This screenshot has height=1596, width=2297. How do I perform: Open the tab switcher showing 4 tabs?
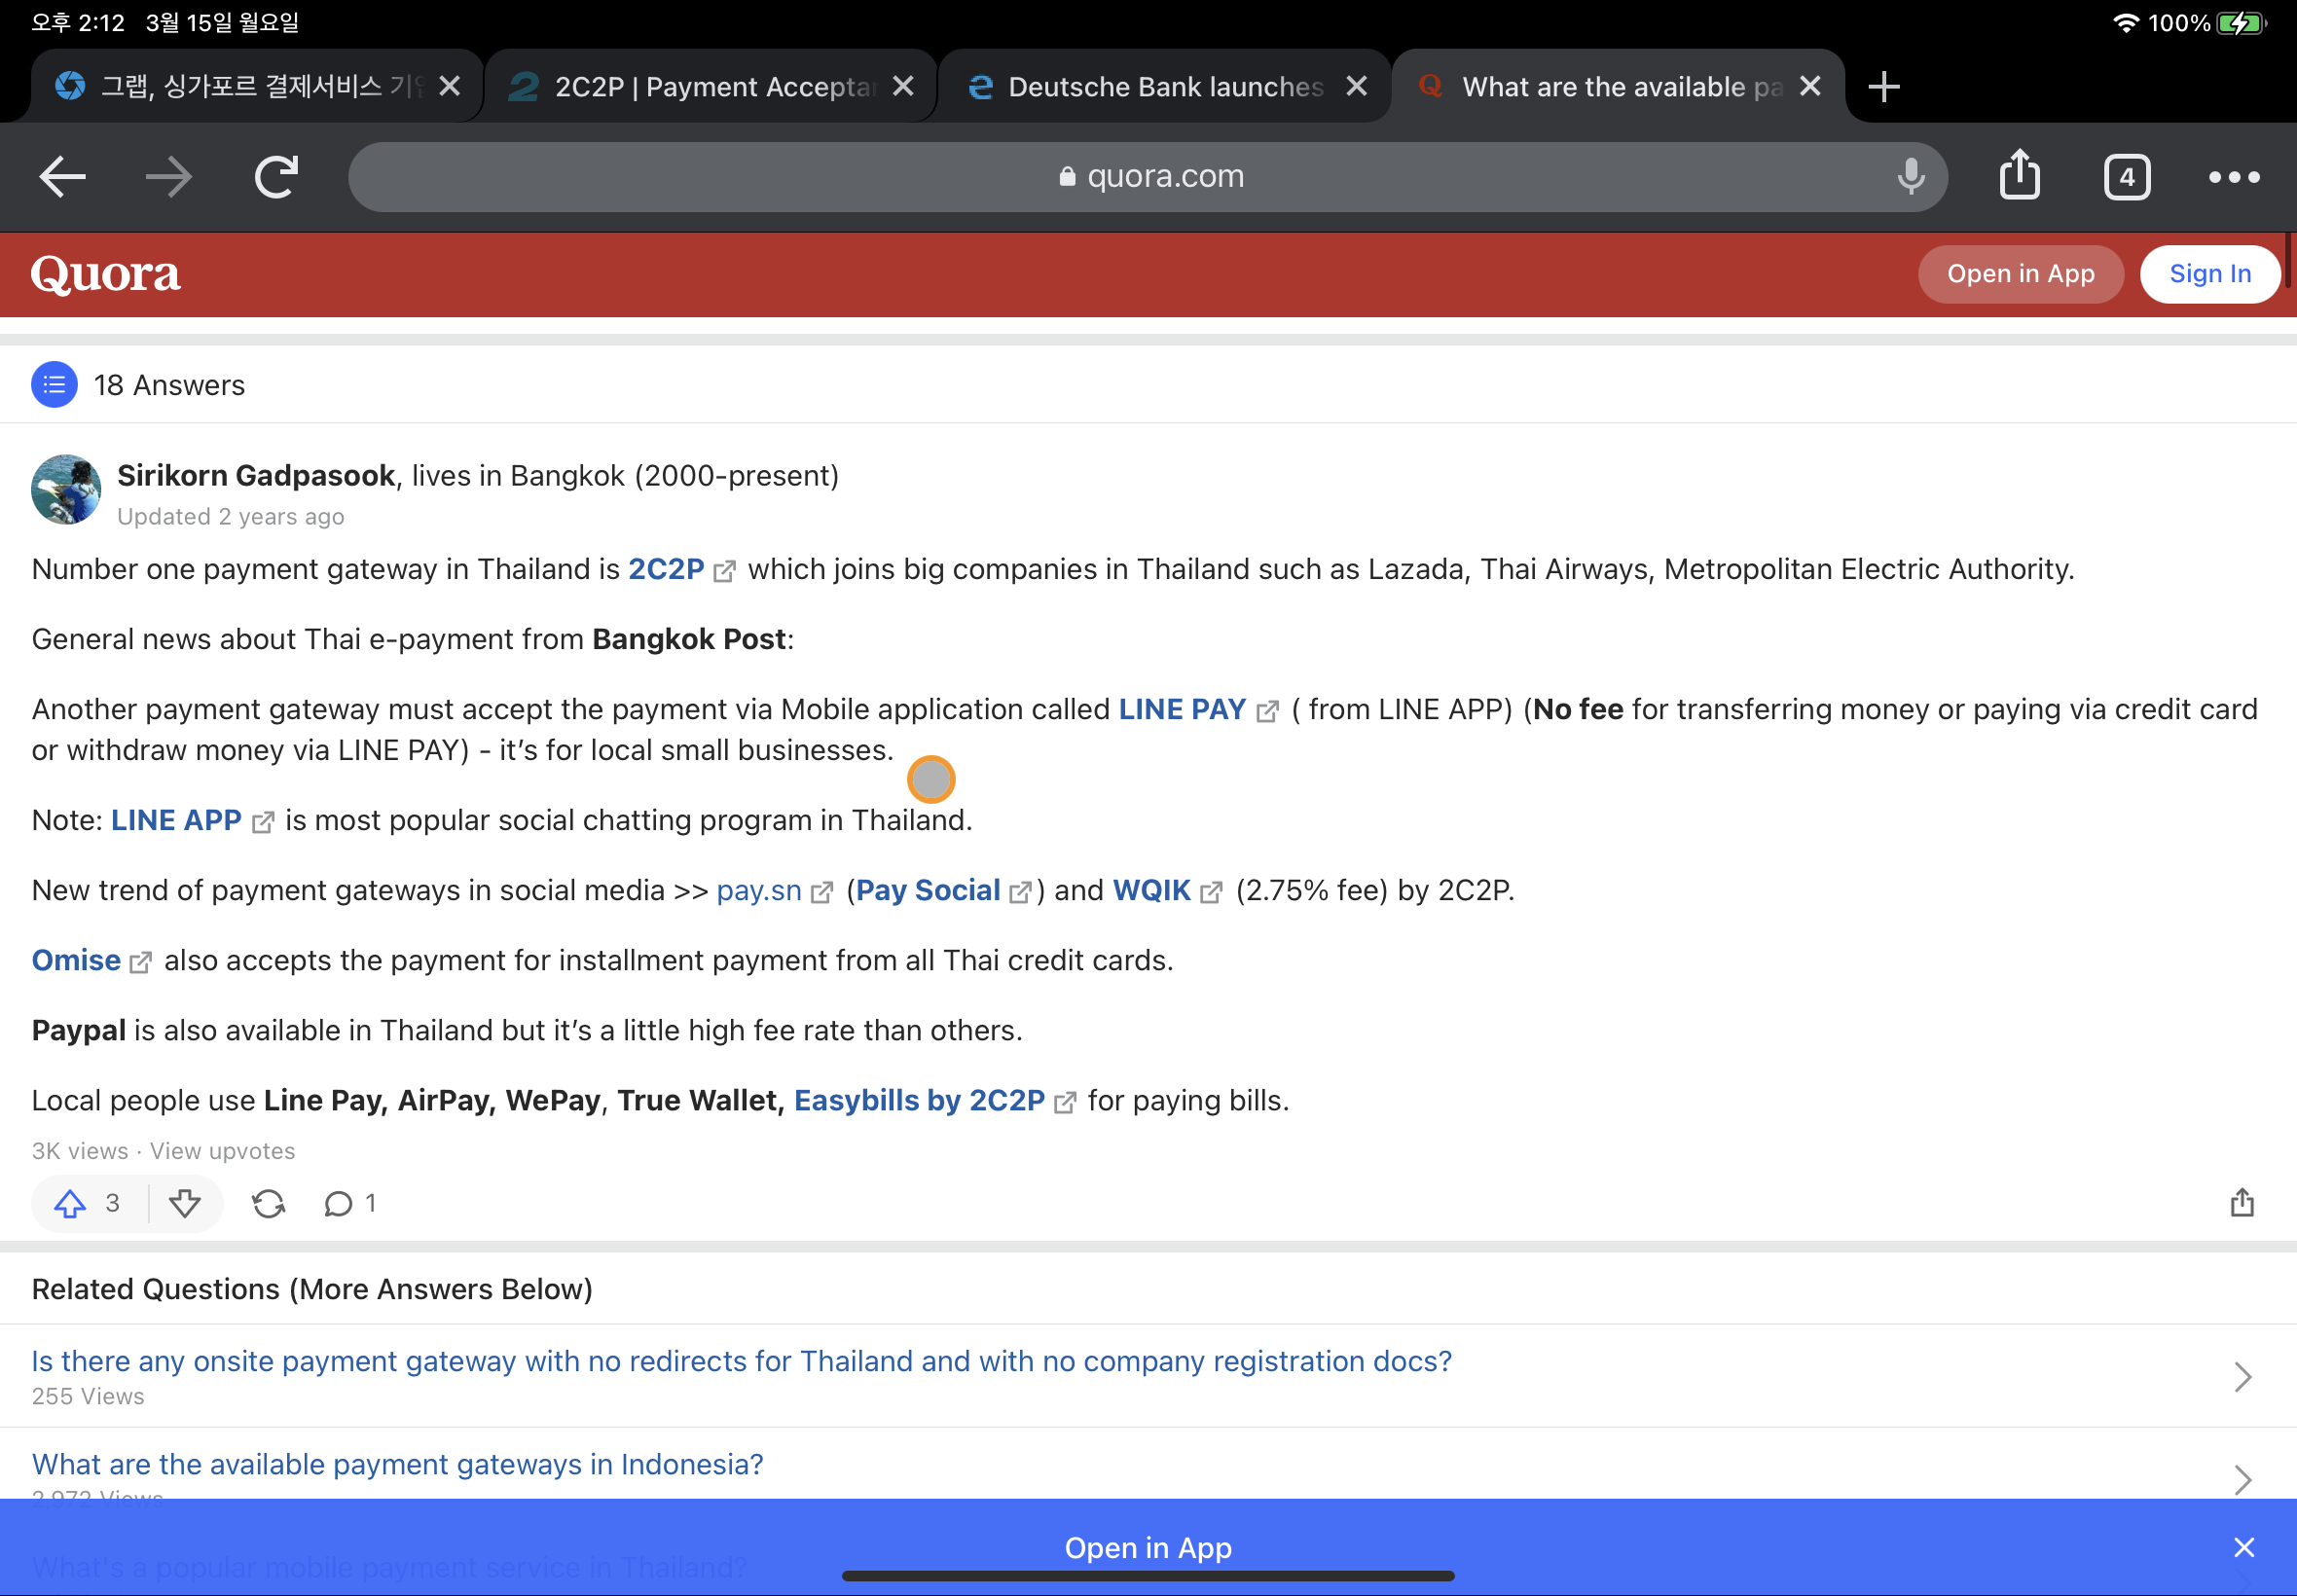2126,177
